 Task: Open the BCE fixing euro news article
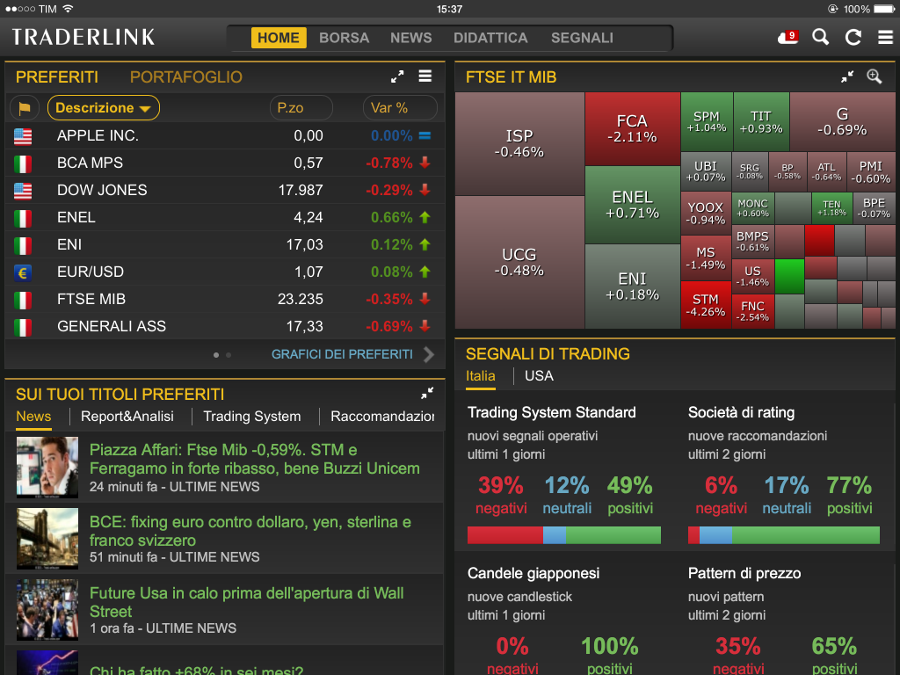tap(250, 531)
